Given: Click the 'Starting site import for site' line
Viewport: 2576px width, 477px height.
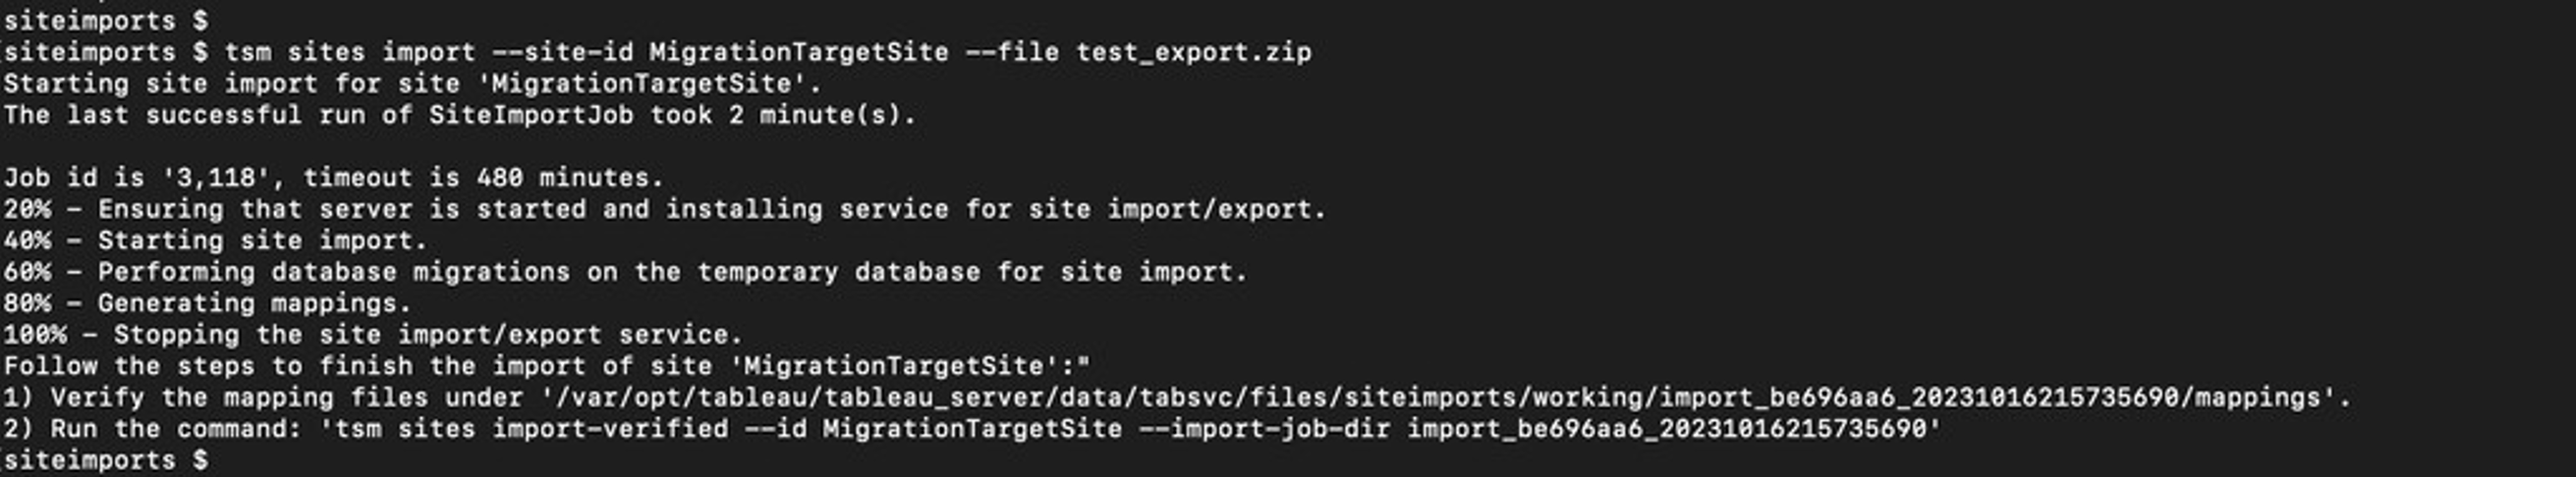Looking at the screenshot, I should coord(412,83).
